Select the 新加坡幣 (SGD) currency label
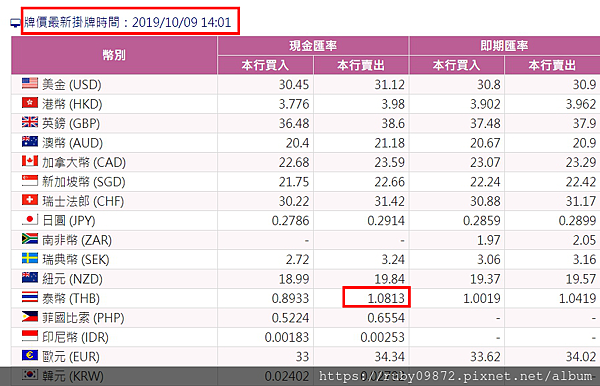Image resolution: width=600 pixels, height=386 pixels. click(83, 182)
